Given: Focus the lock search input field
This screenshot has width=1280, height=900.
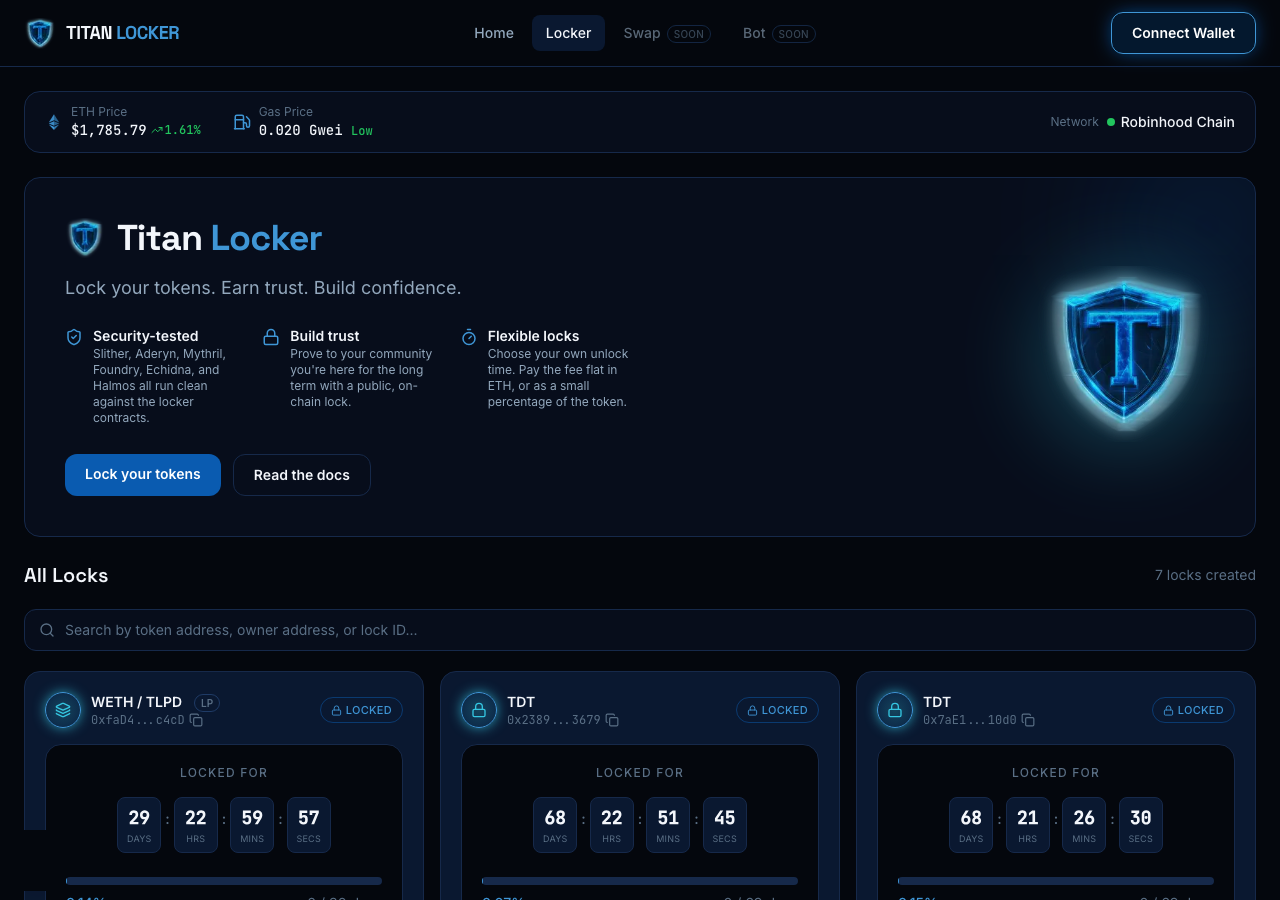Looking at the screenshot, I should [640, 630].
